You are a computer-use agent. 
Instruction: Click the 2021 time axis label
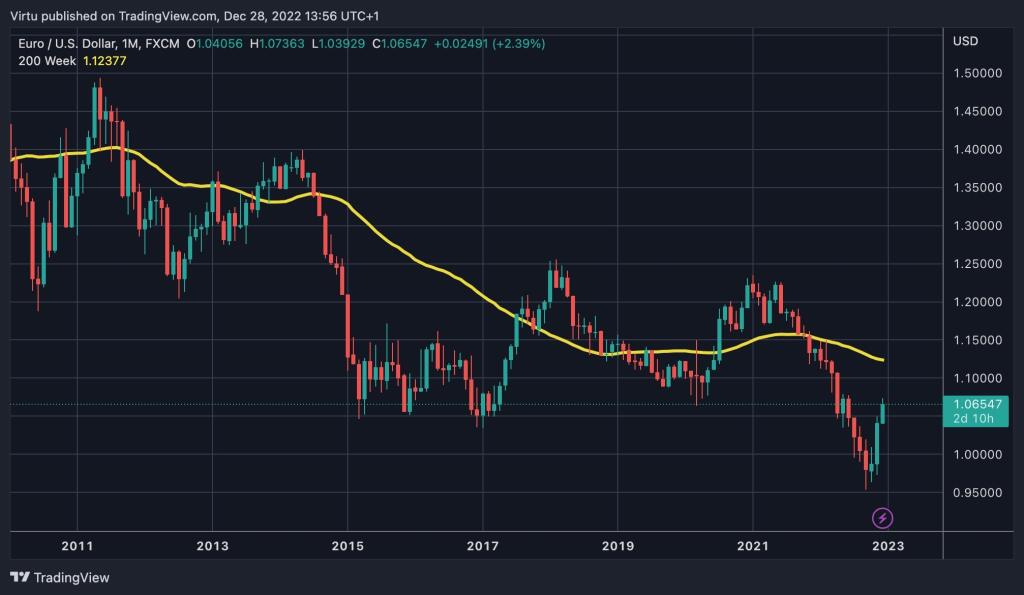coord(753,546)
